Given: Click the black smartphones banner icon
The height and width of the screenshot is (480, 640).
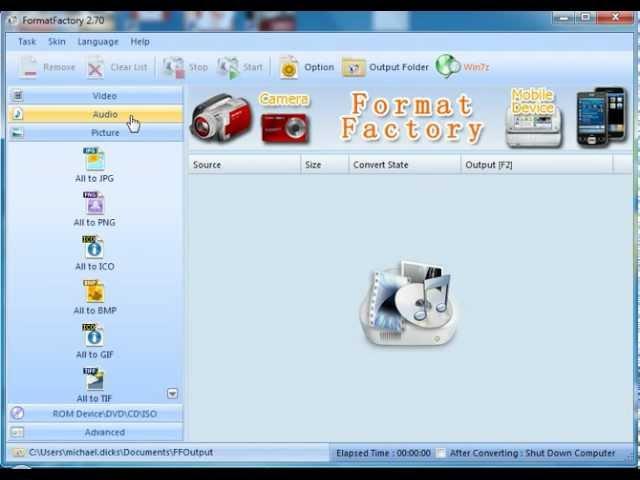Looking at the screenshot, I should tap(602, 117).
